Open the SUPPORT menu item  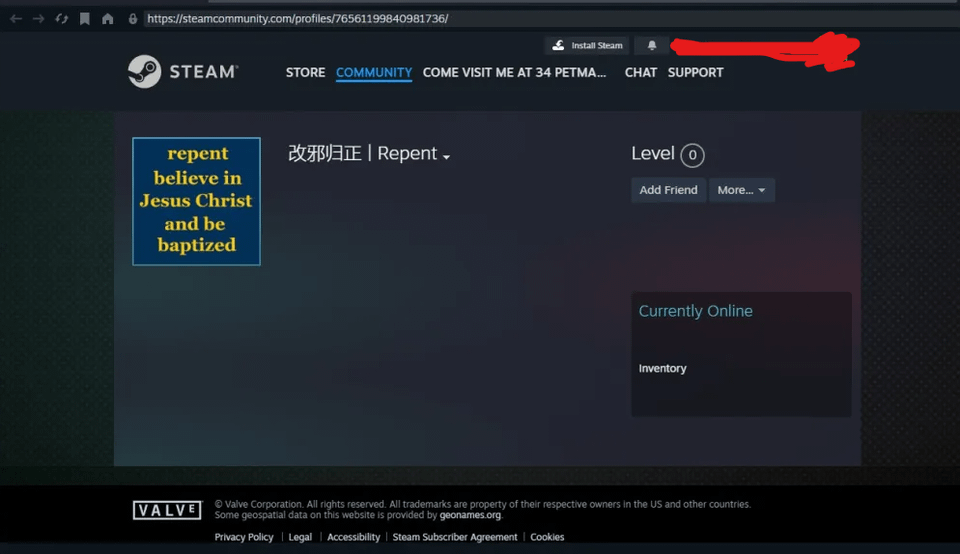pyautogui.click(x=695, y=72)
